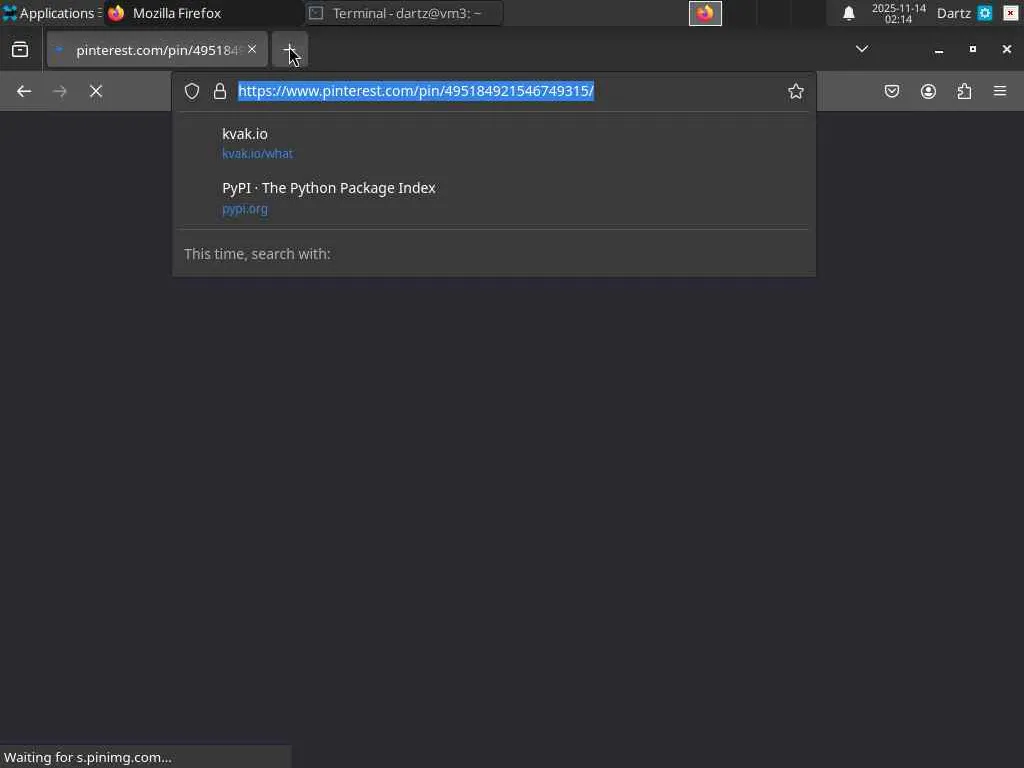
Task: Open the Dartz user menu
Action: click(953, 13)
